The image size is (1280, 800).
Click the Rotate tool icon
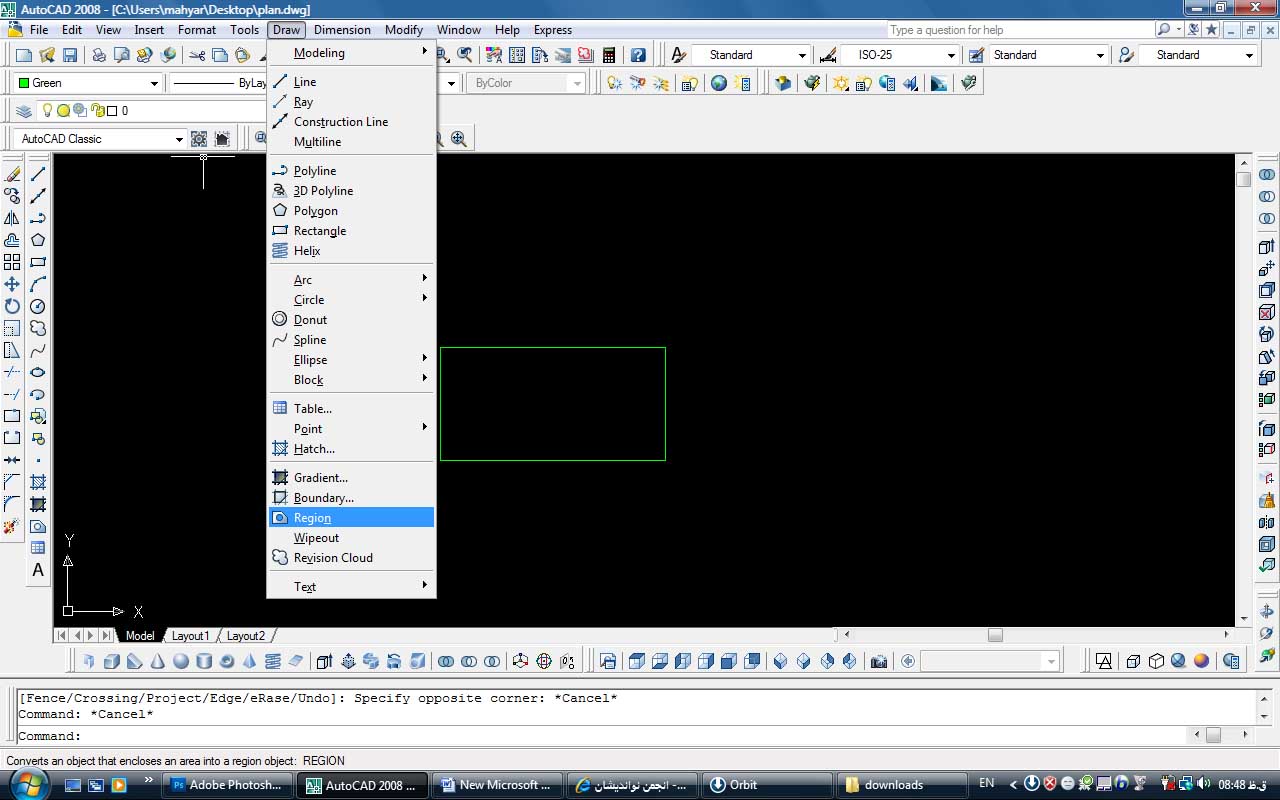coord(12,306)
